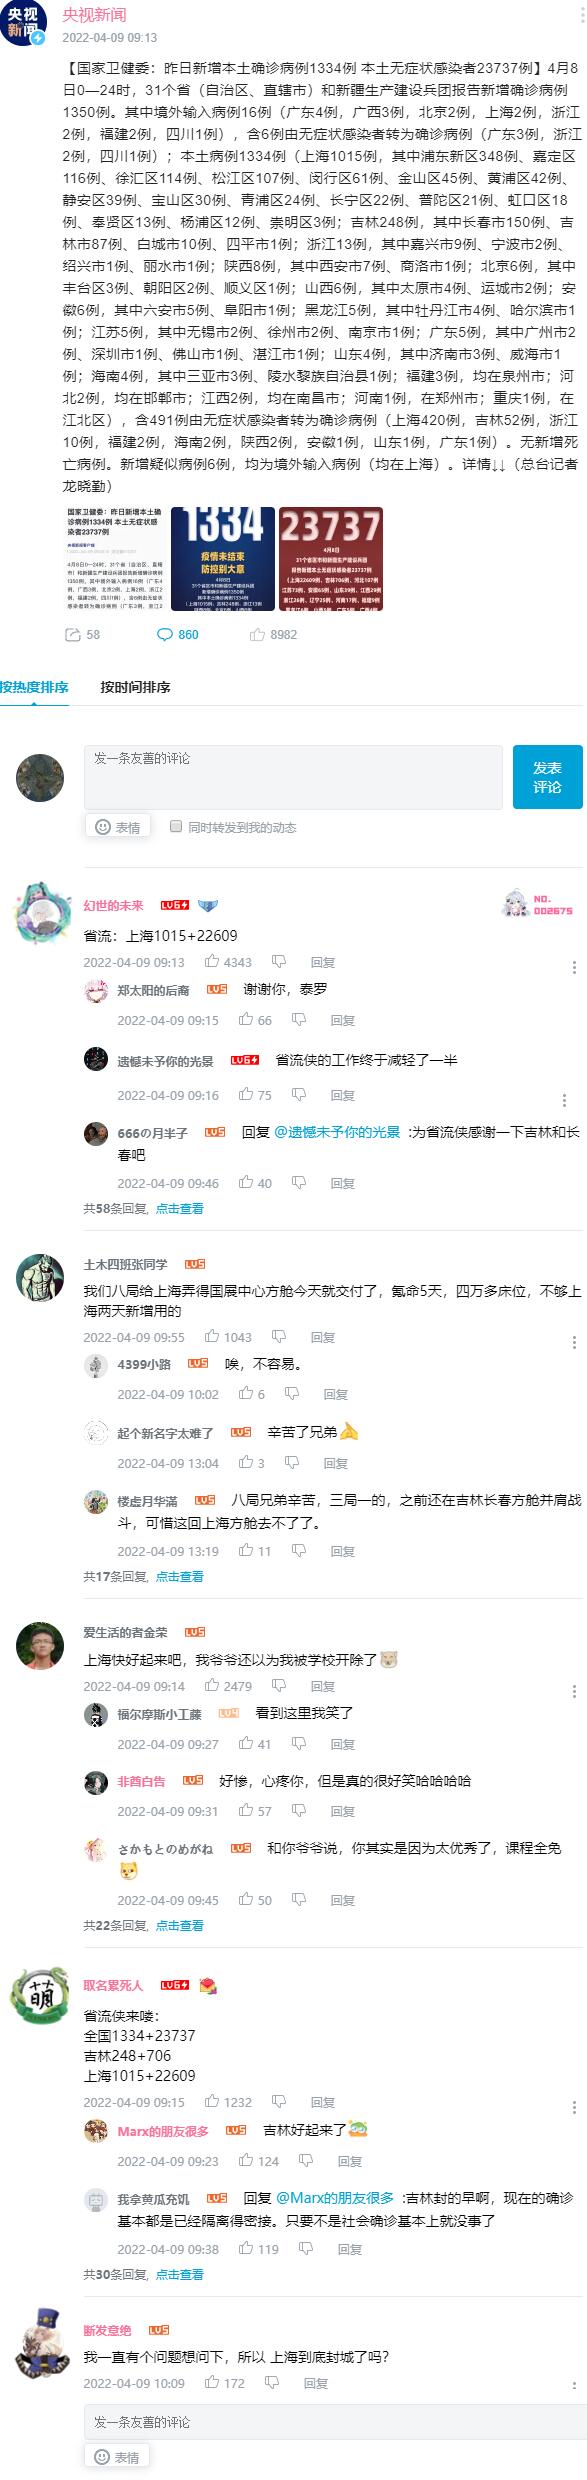Dislike the 土木四班张同学 comment
The width and height of the screenshot is (587, 2480).
tap(278, 1337)
